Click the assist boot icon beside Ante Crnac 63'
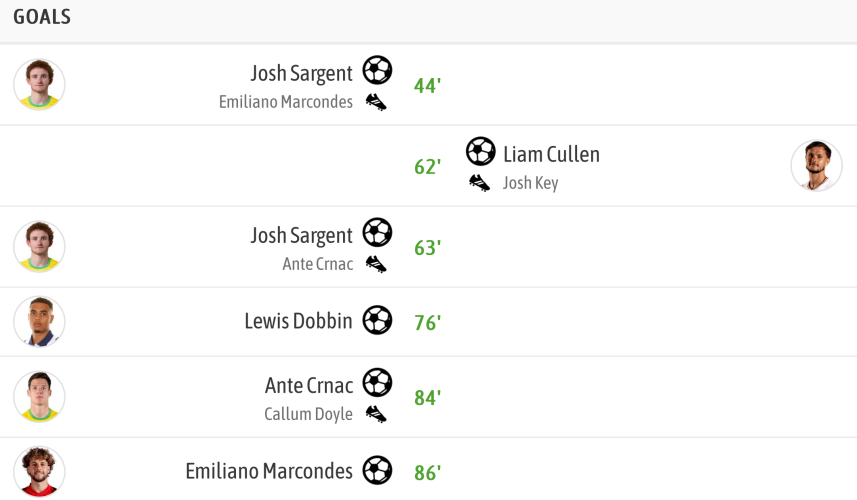 [376, 264]
